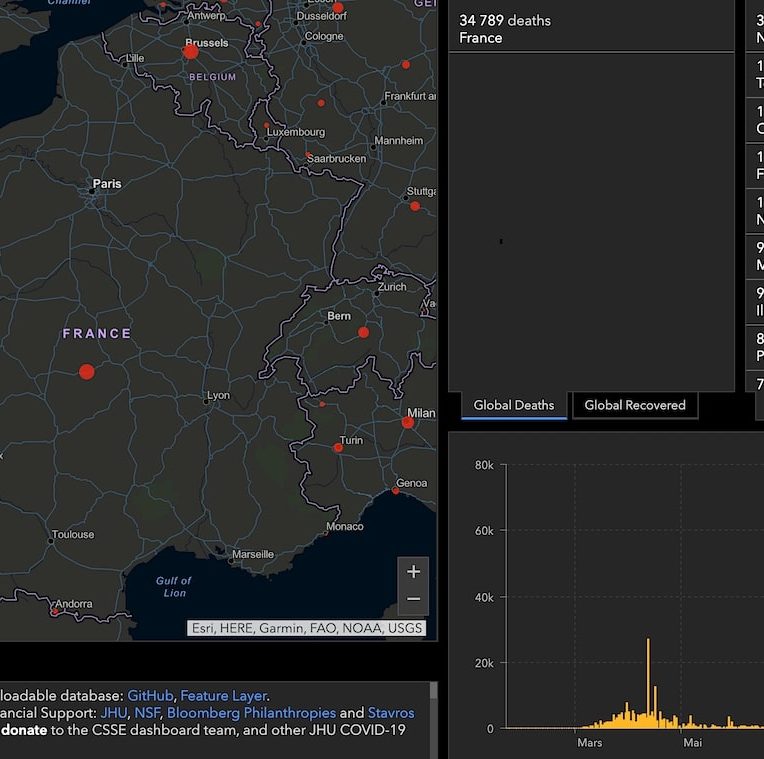Click the Mars axis label on chart
Screen dimensions: 764x759
[590, 743]
